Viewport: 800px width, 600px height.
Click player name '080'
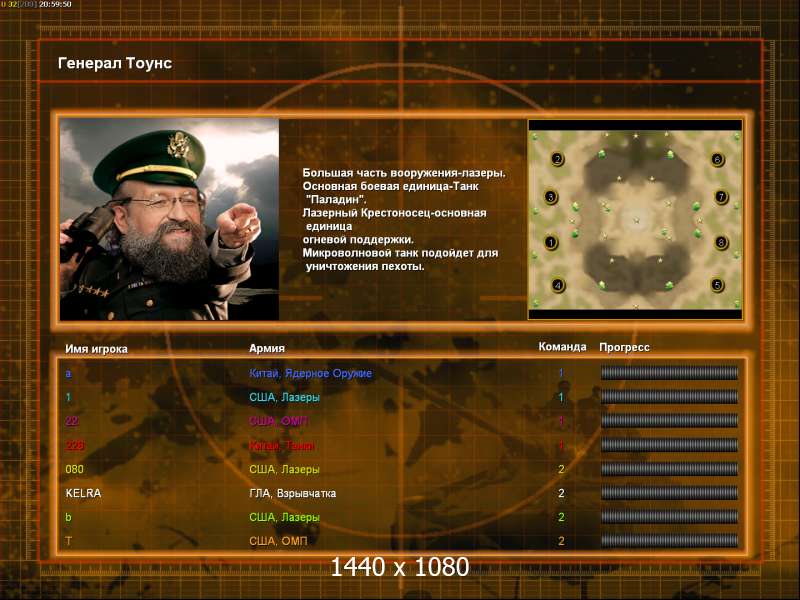point(74,469)
